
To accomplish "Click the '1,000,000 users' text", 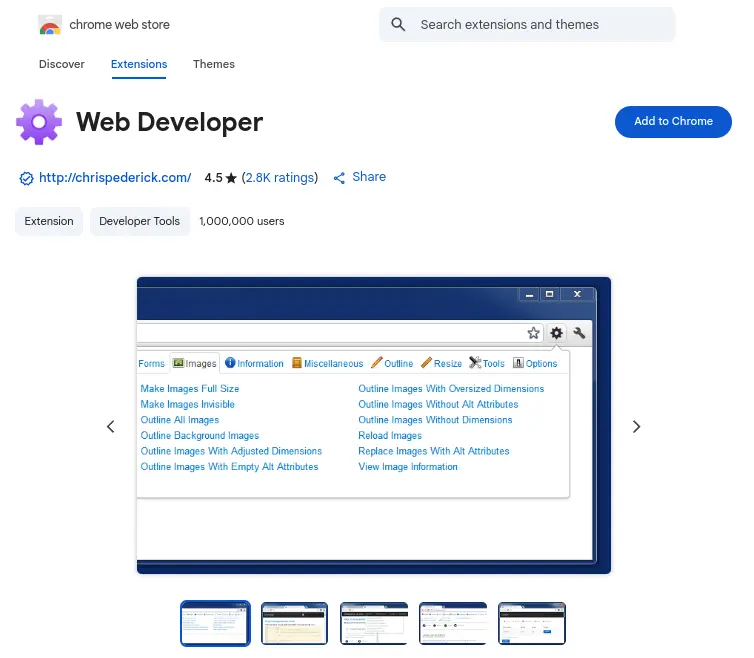I will [241, 221].
